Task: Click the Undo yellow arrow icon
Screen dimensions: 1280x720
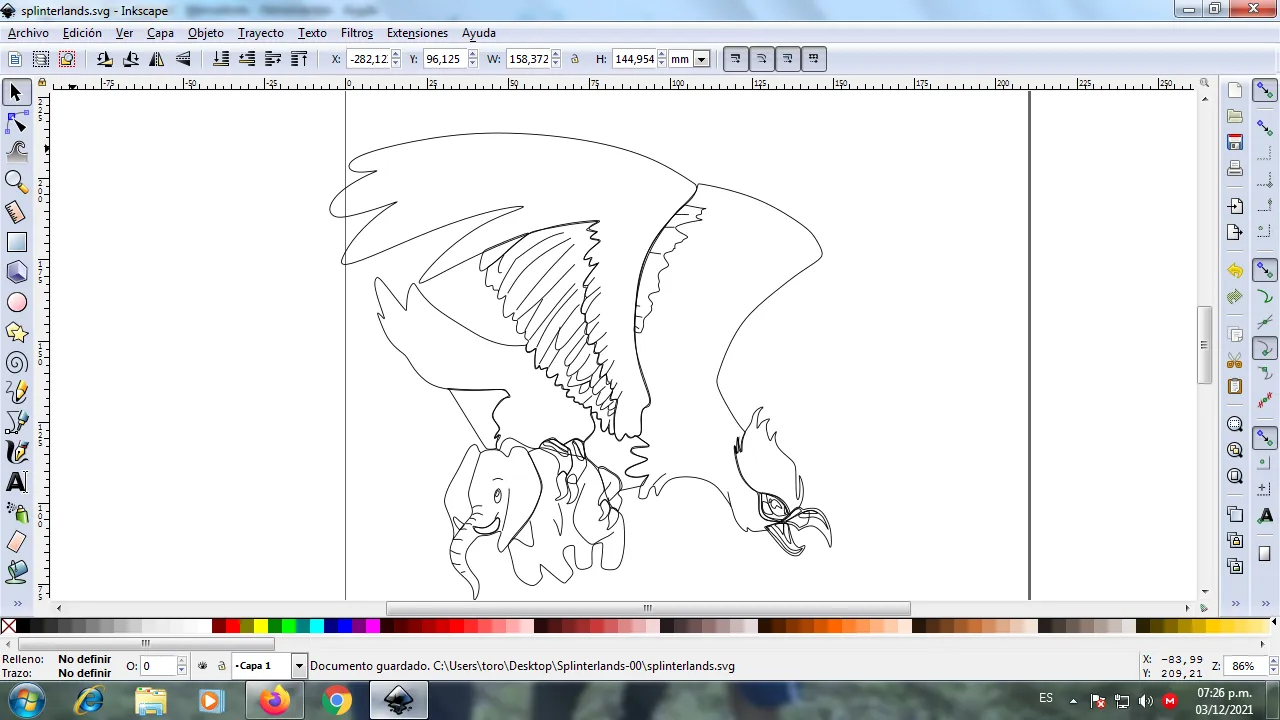Action: (x=1235, y=271)
